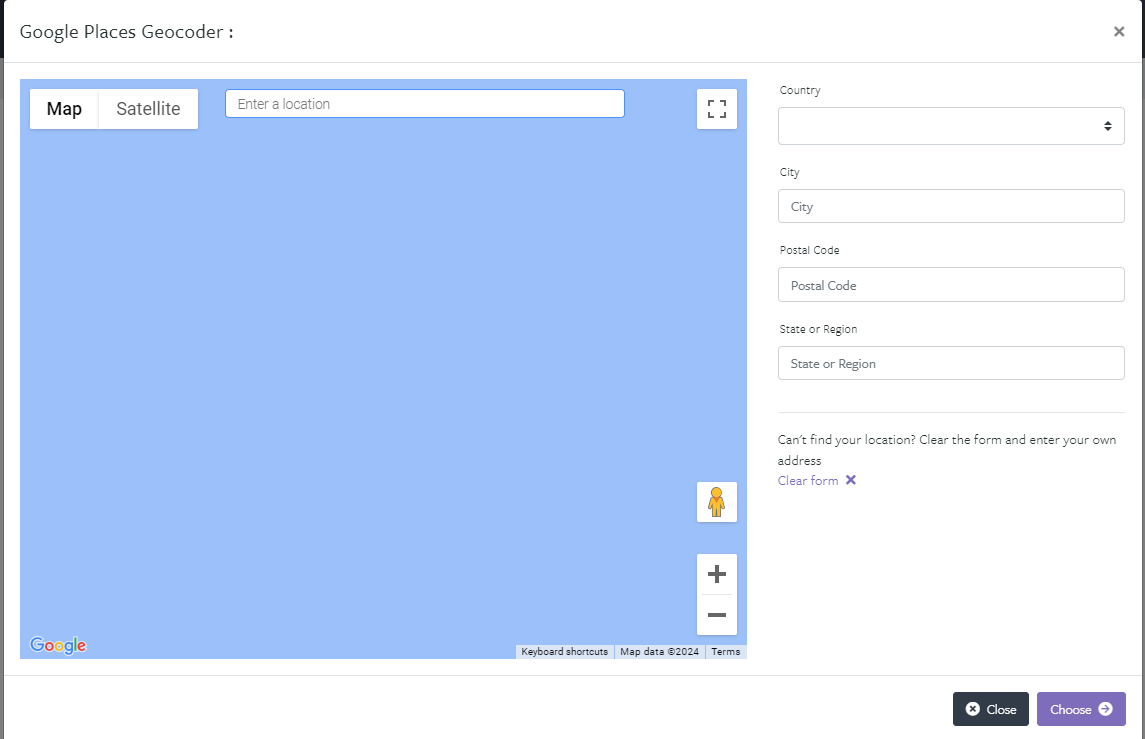1145x739 pixels.
Task: Zoom in on the map
Action: [x=716, y=574]
